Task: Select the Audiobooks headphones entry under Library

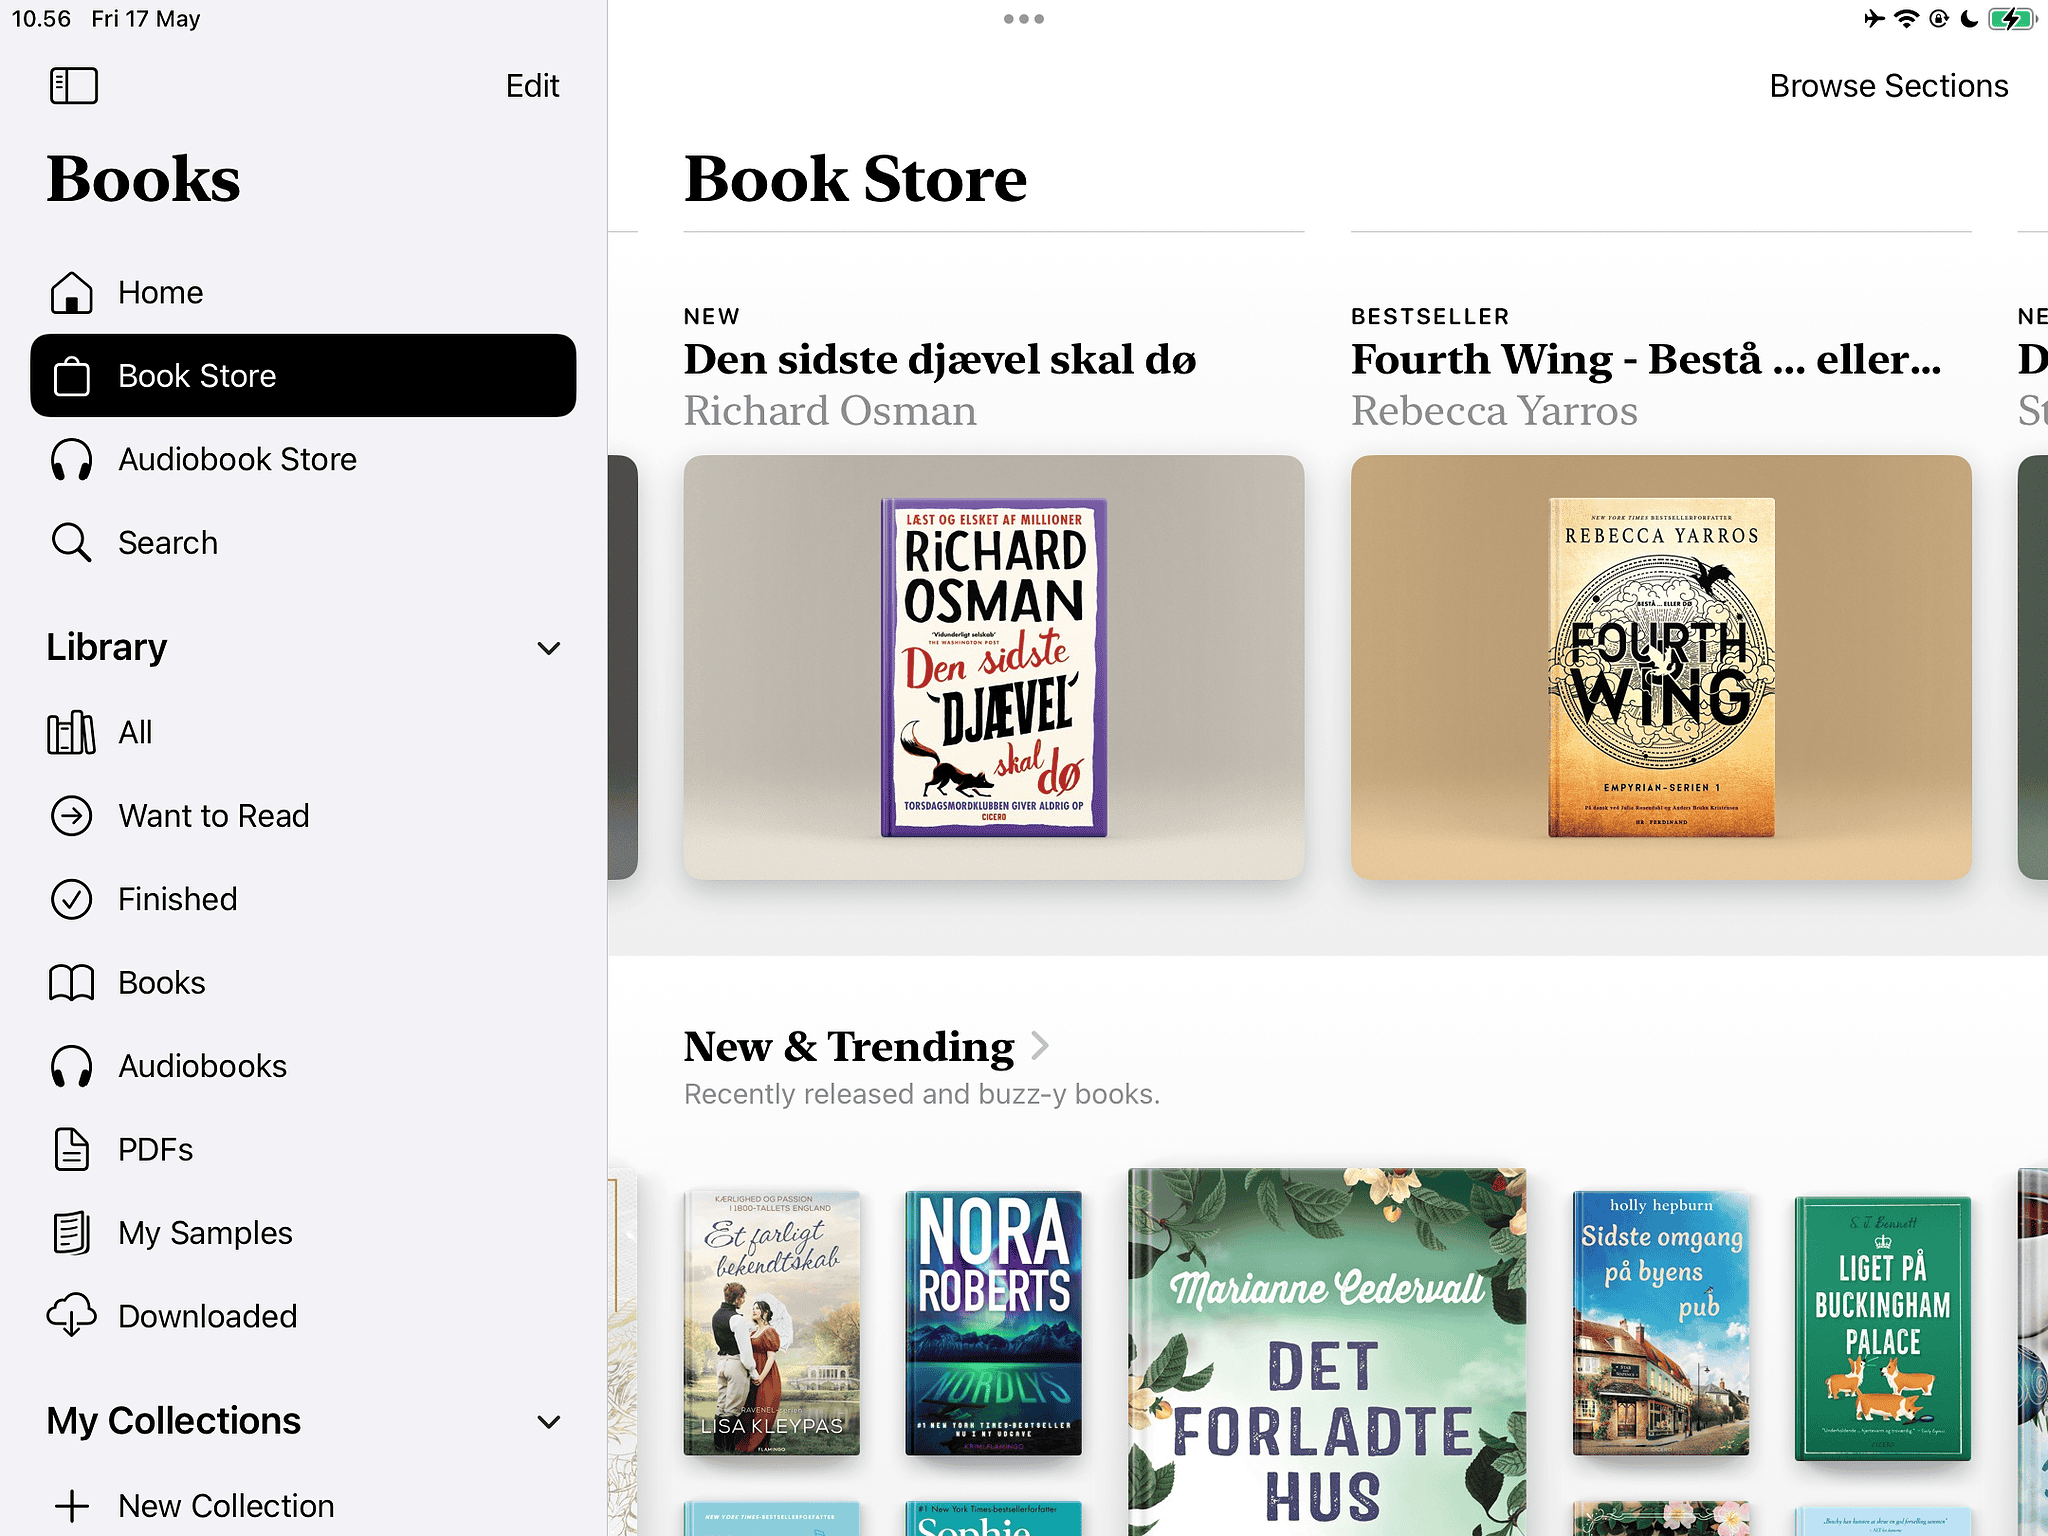Action: point(71,1065)
